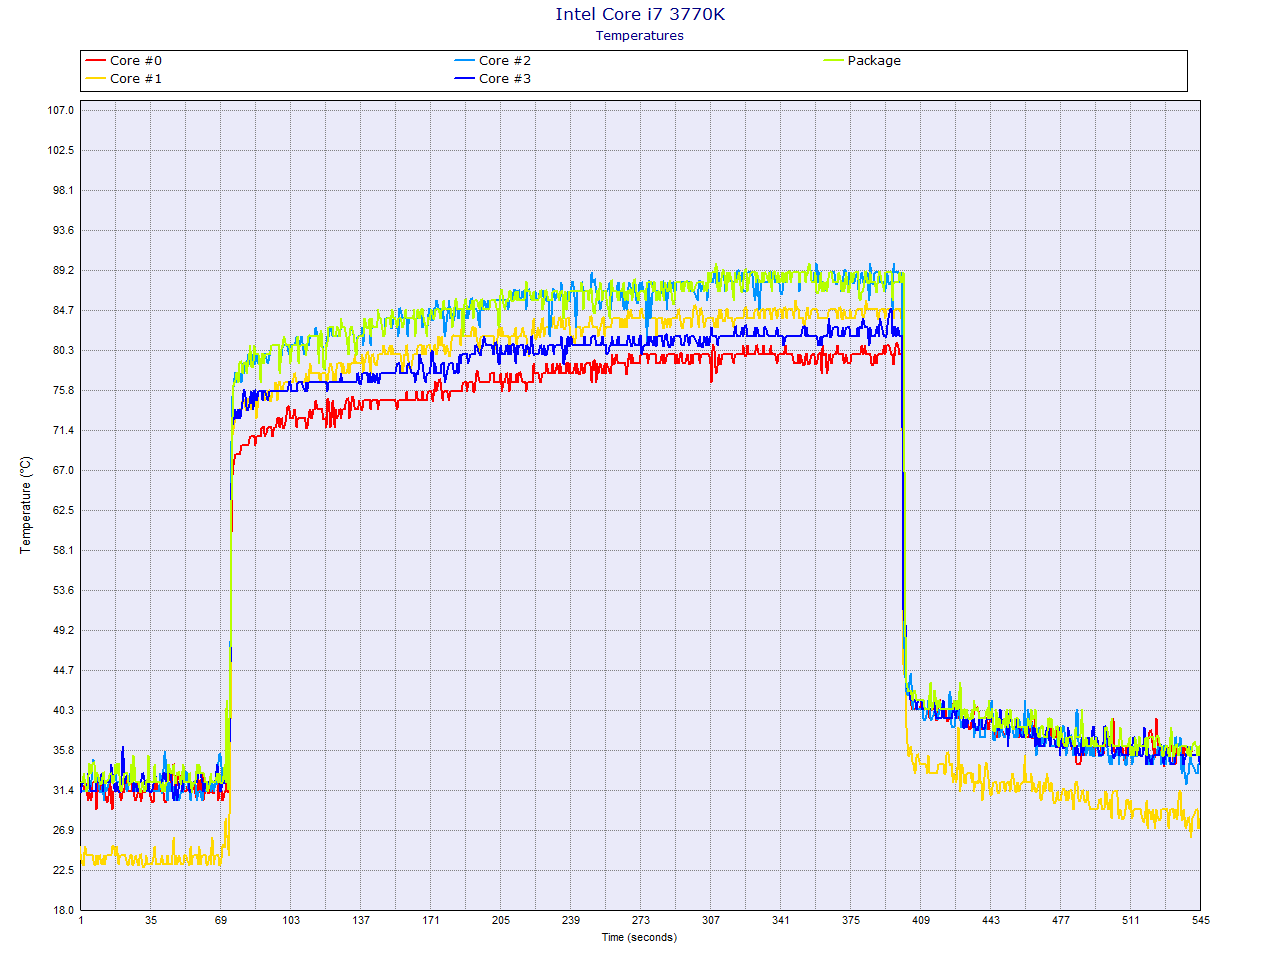The width and height of the screenshot is (1280, 960).
Task: Click the 341 x-axis tick label
Action: tap(781, 920)
